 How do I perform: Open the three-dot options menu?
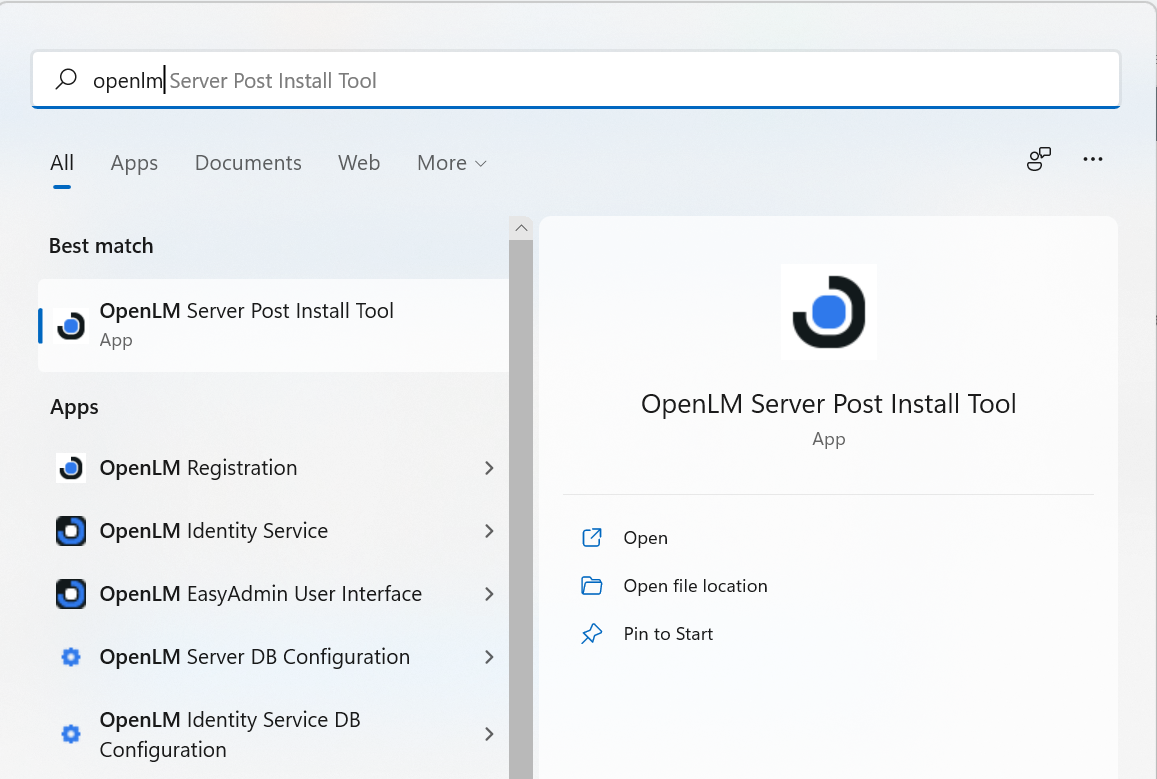pos(1093,160)
